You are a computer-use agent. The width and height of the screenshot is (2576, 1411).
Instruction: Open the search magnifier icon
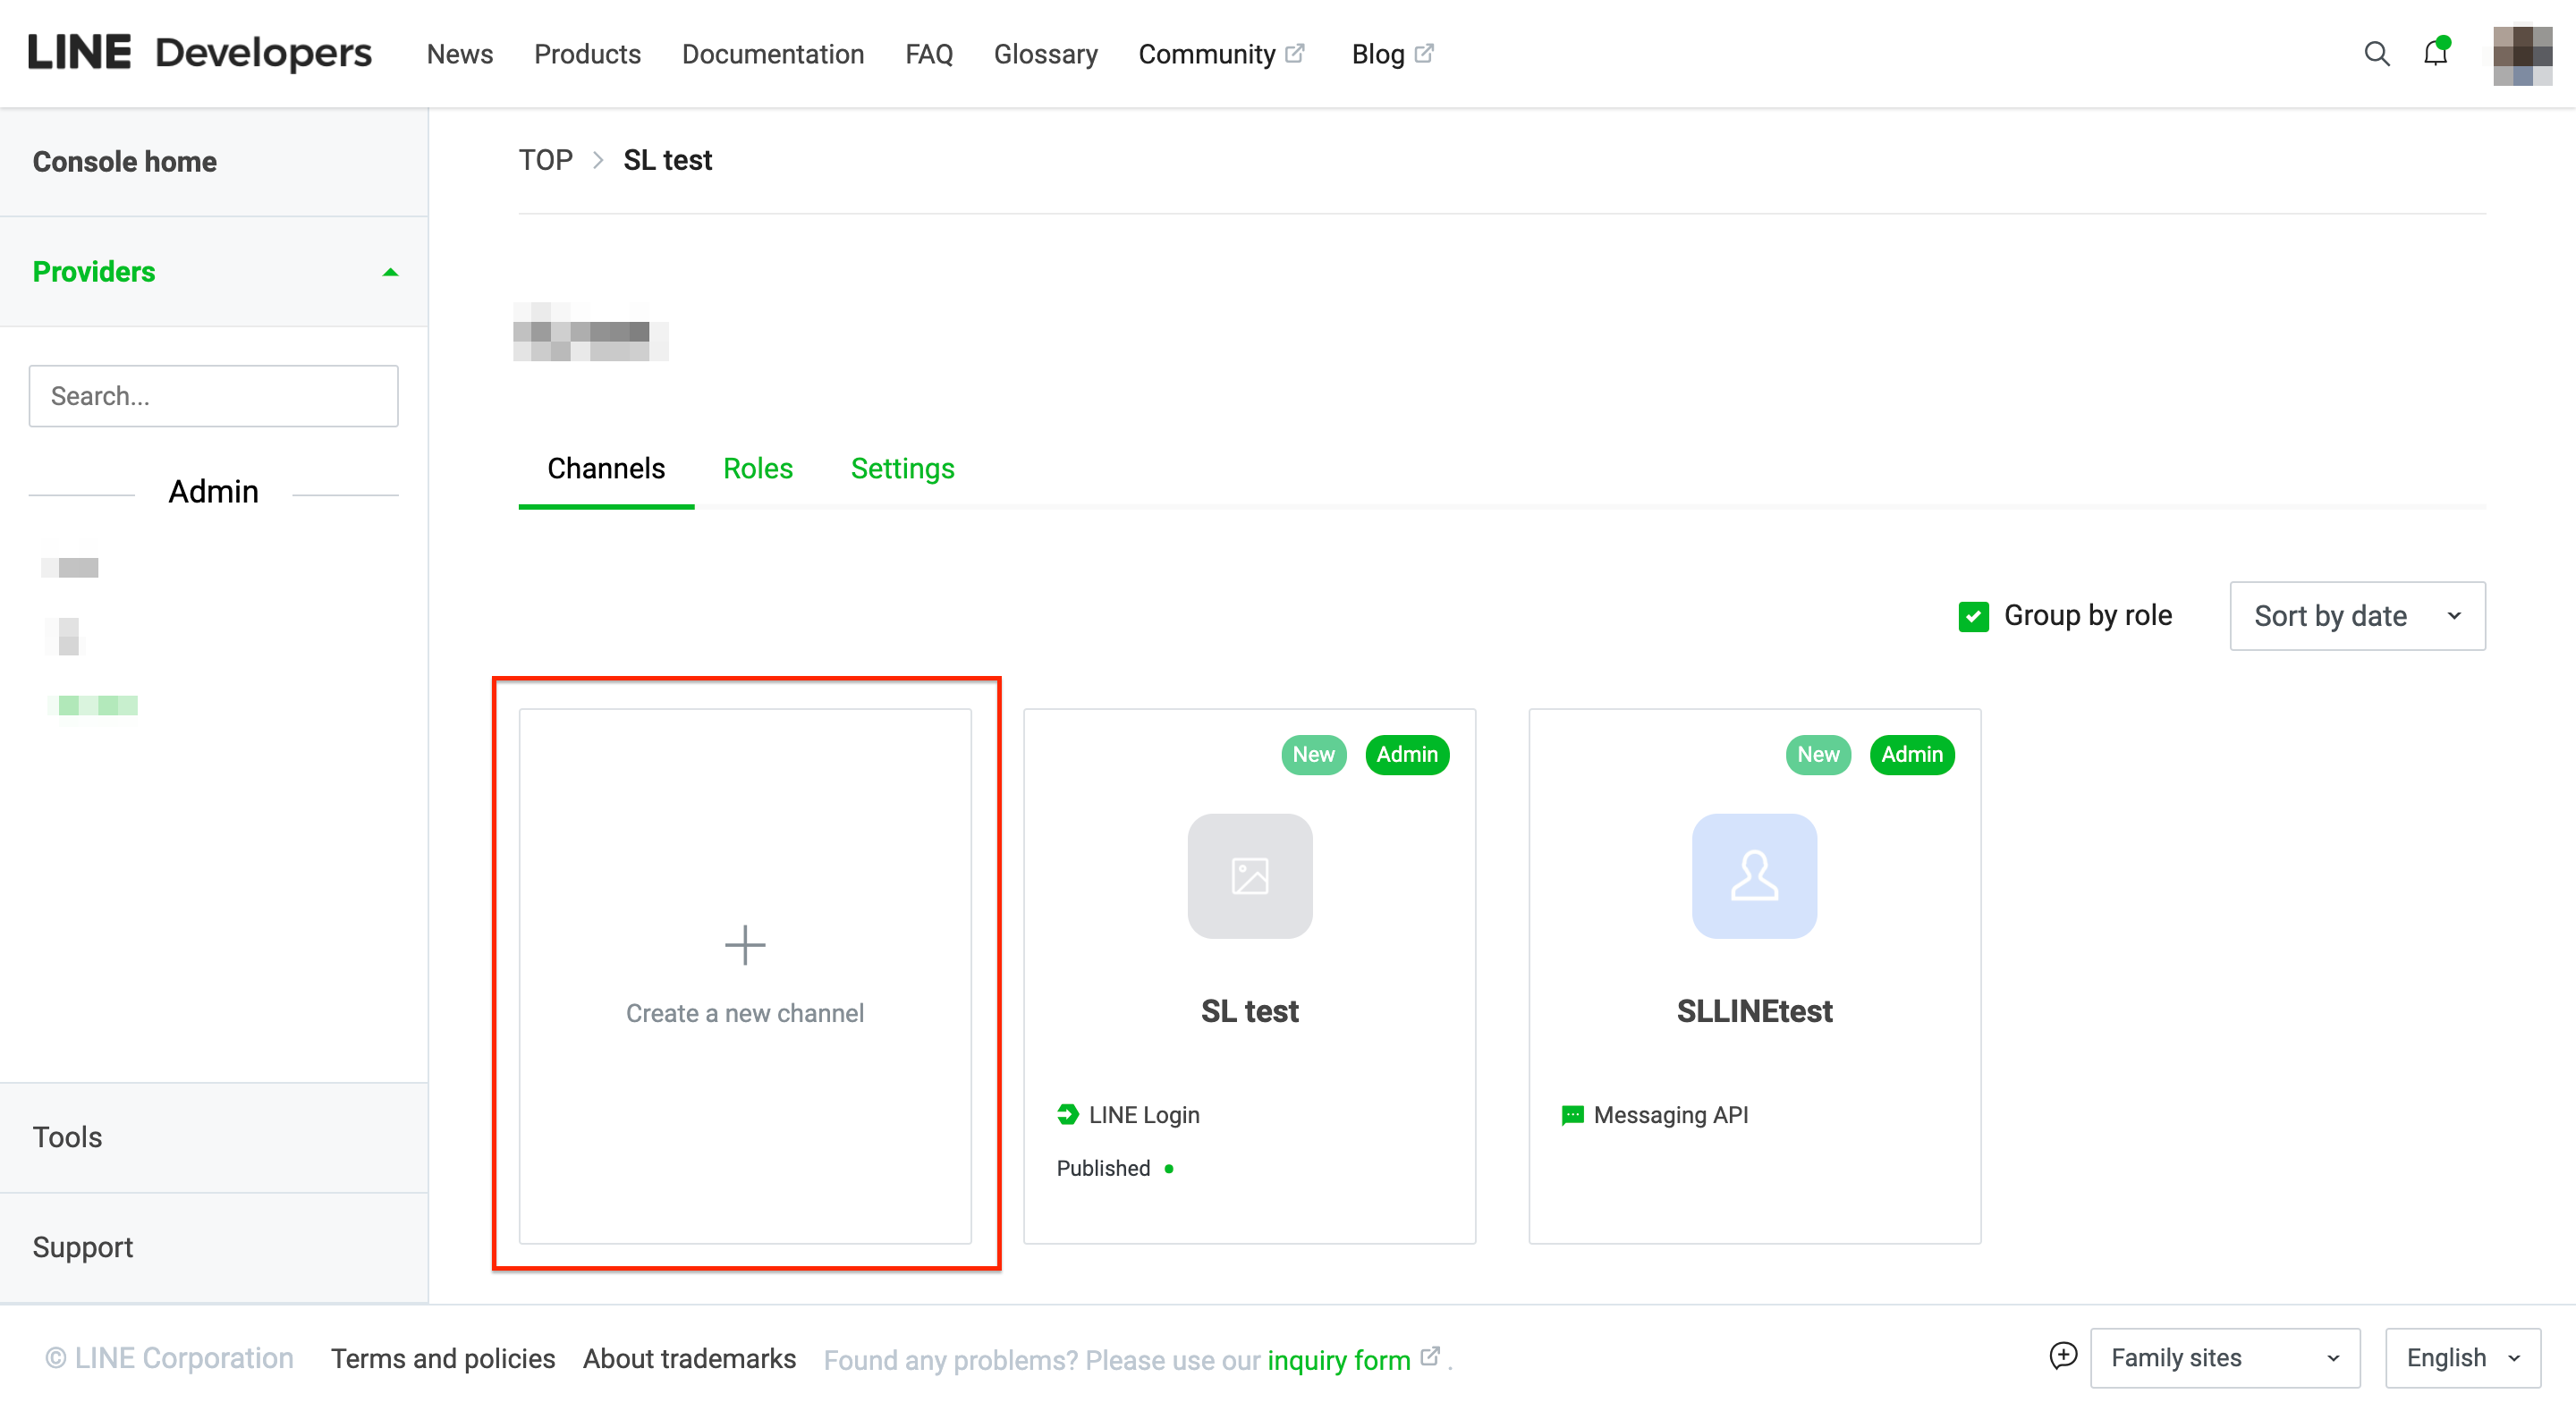2376,54
